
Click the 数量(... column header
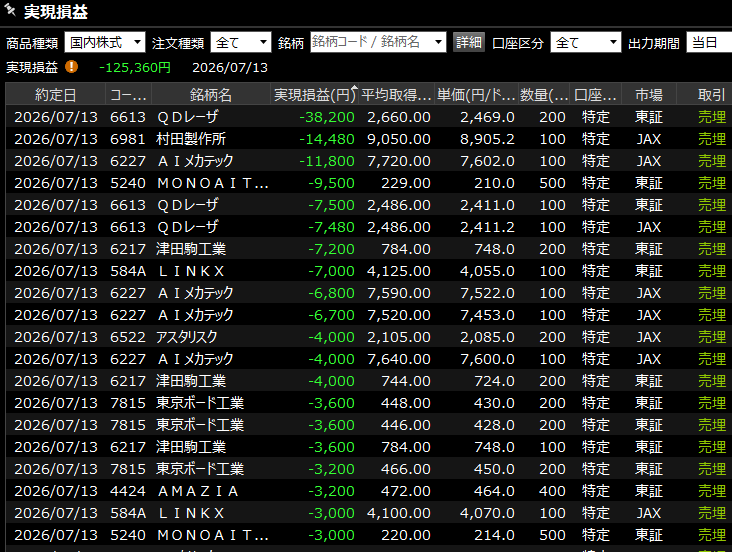pos(544,95)
